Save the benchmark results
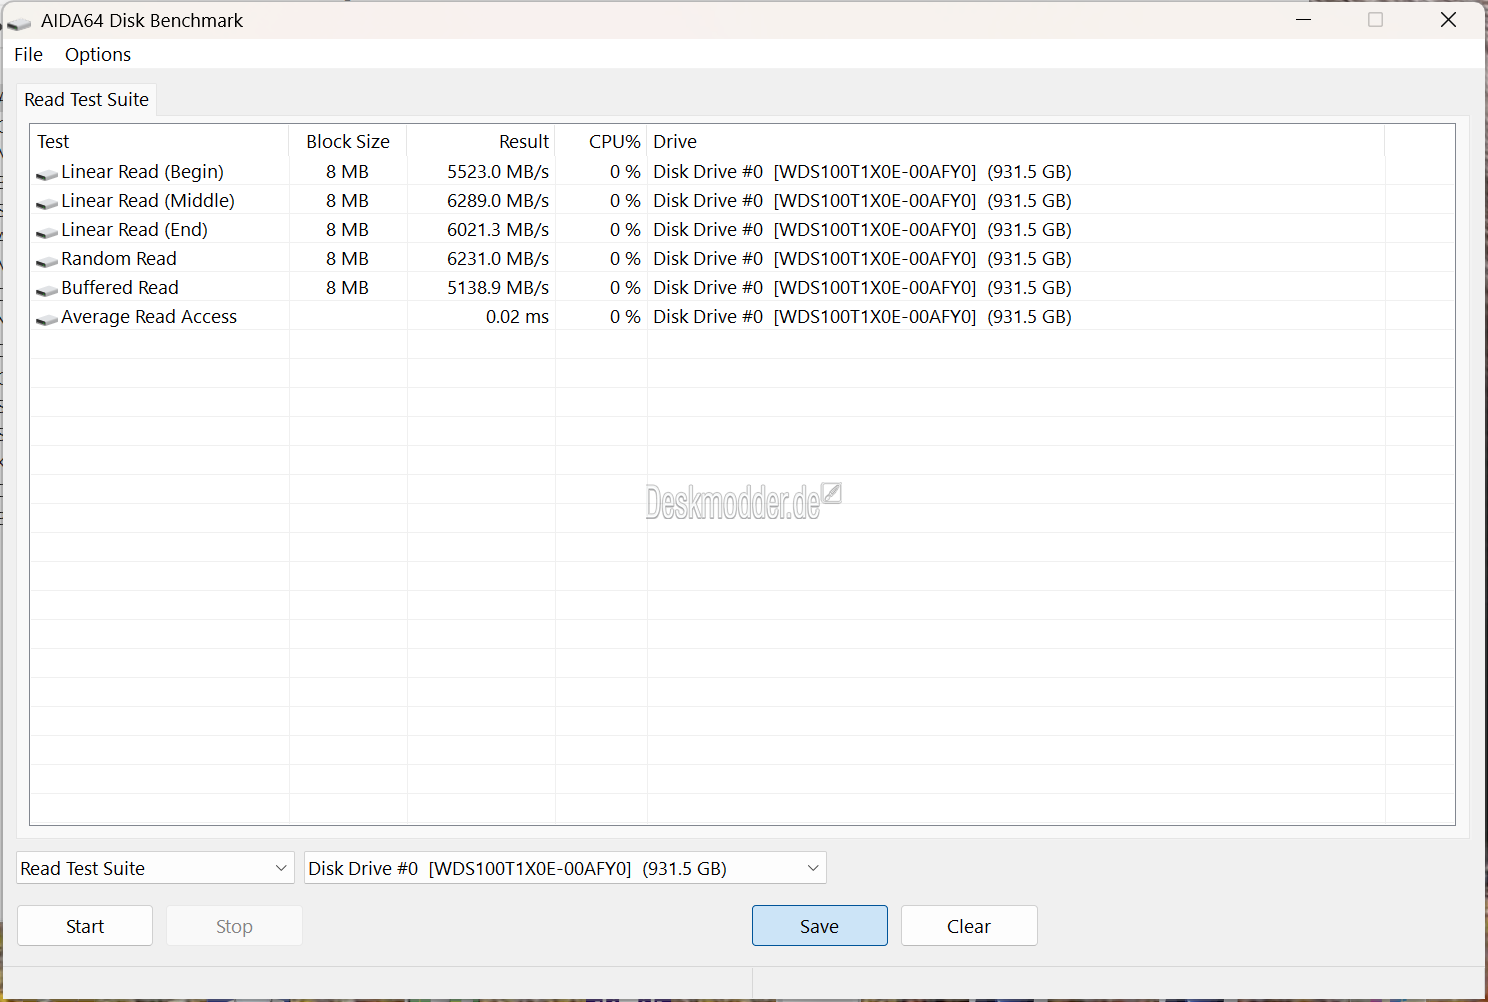This screenshot has width=1488, height=1002. click(819, 926)
